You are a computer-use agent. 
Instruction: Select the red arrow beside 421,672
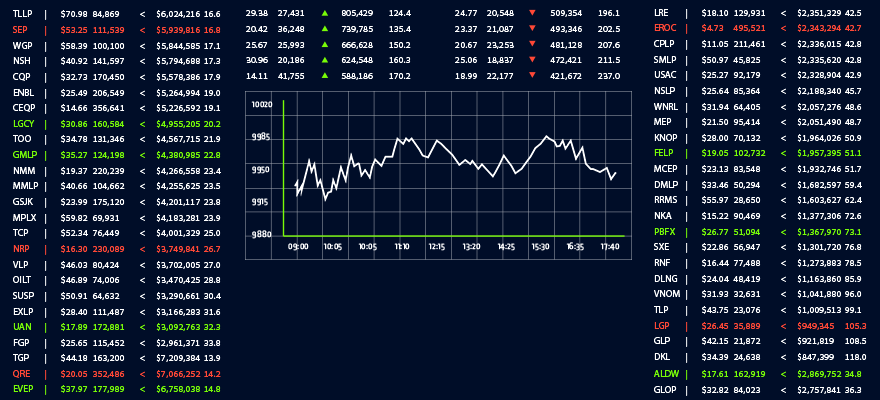click(x=531, y=75)
